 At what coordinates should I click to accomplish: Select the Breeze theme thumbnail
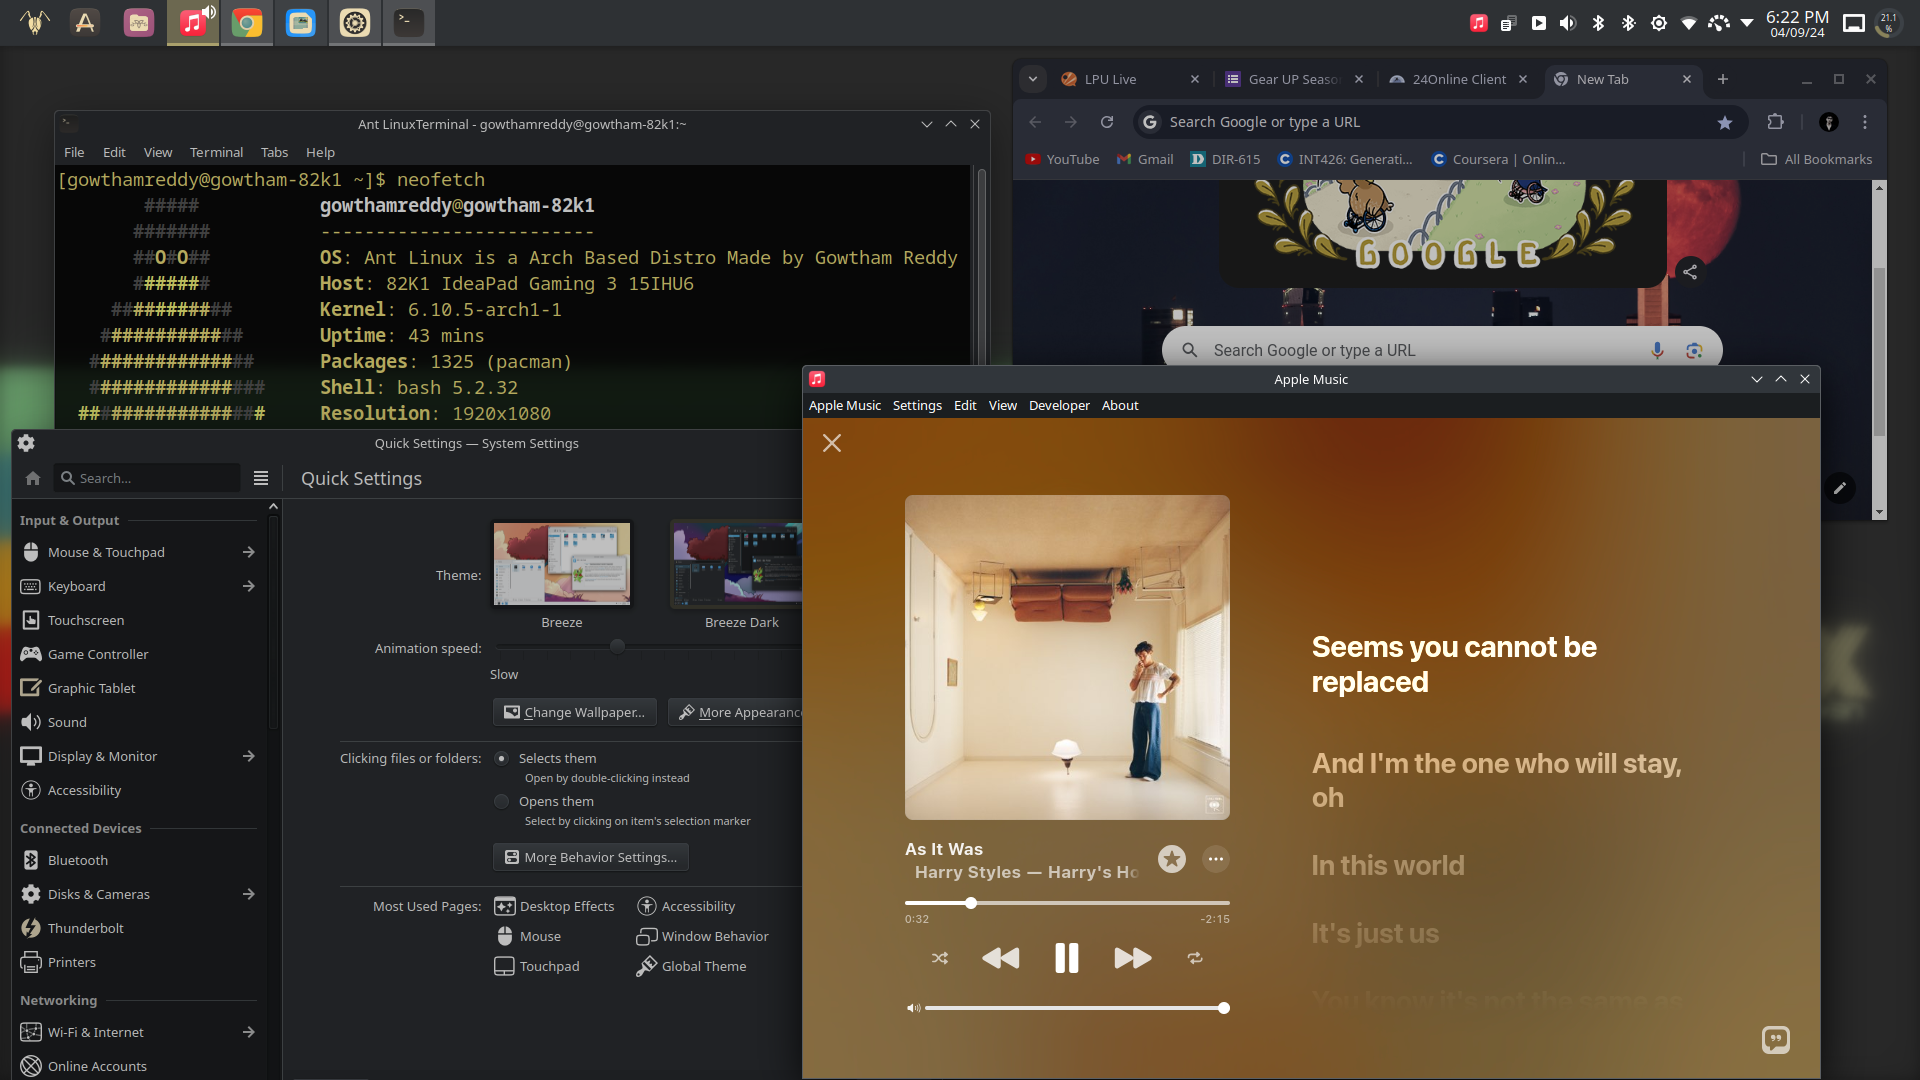pos(562,564)
